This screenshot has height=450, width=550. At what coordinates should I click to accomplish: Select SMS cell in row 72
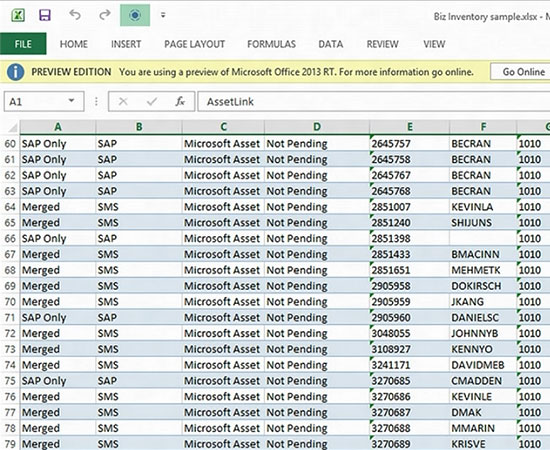pyautogui.click(x=139, y=334)
